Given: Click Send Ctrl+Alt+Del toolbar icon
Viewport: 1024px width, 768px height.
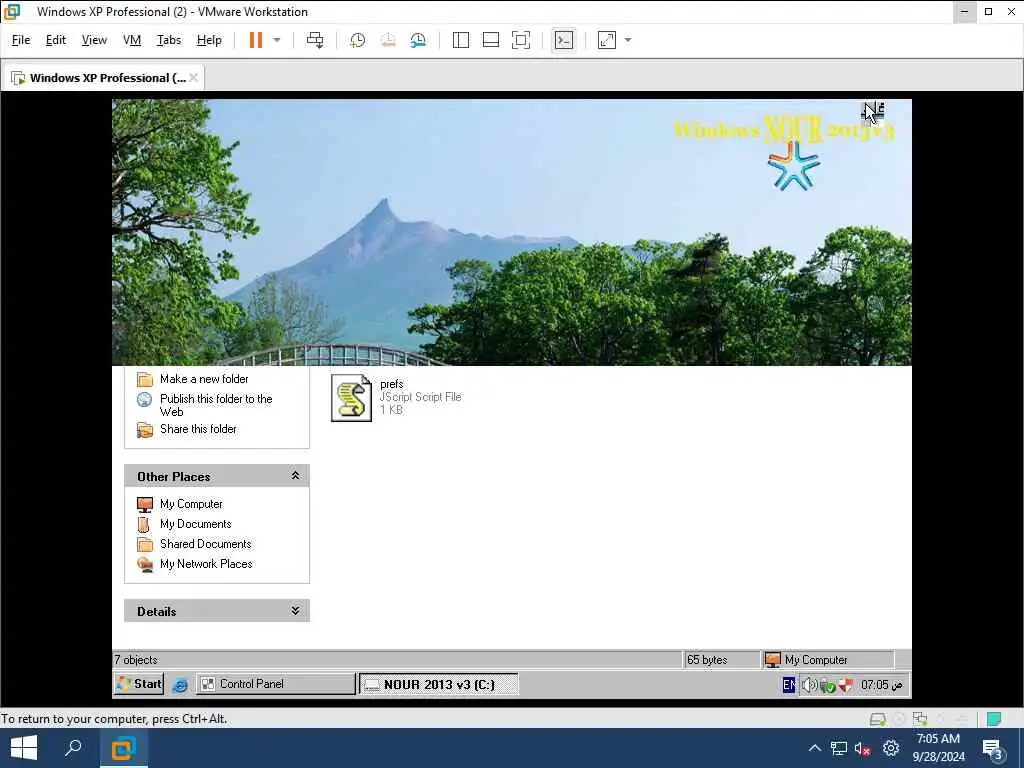Looking at the screenshot, I should pyautogui.click(x=315, y=40).
